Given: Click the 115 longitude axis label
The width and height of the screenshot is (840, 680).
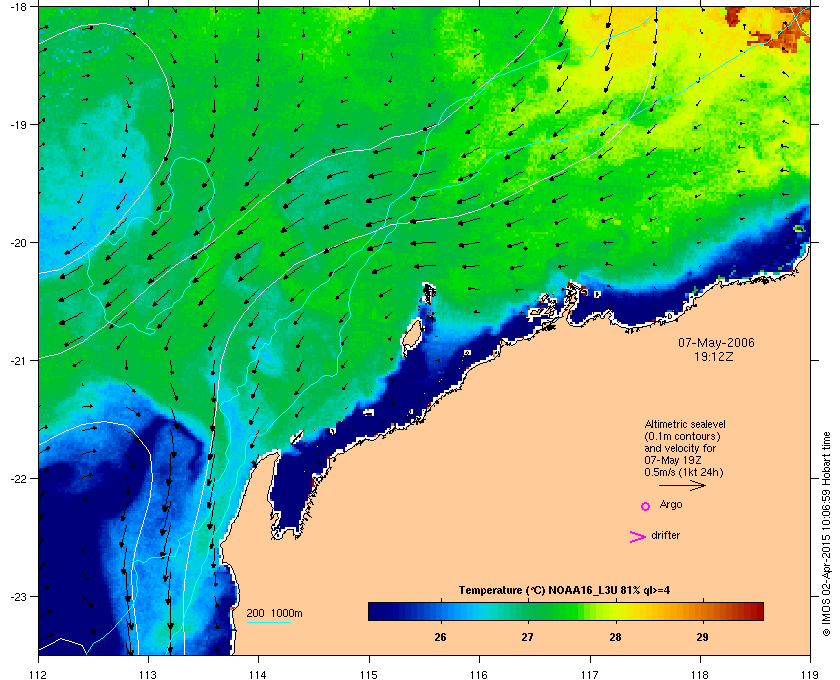Looking at the screenshot, I should (369, 675).
